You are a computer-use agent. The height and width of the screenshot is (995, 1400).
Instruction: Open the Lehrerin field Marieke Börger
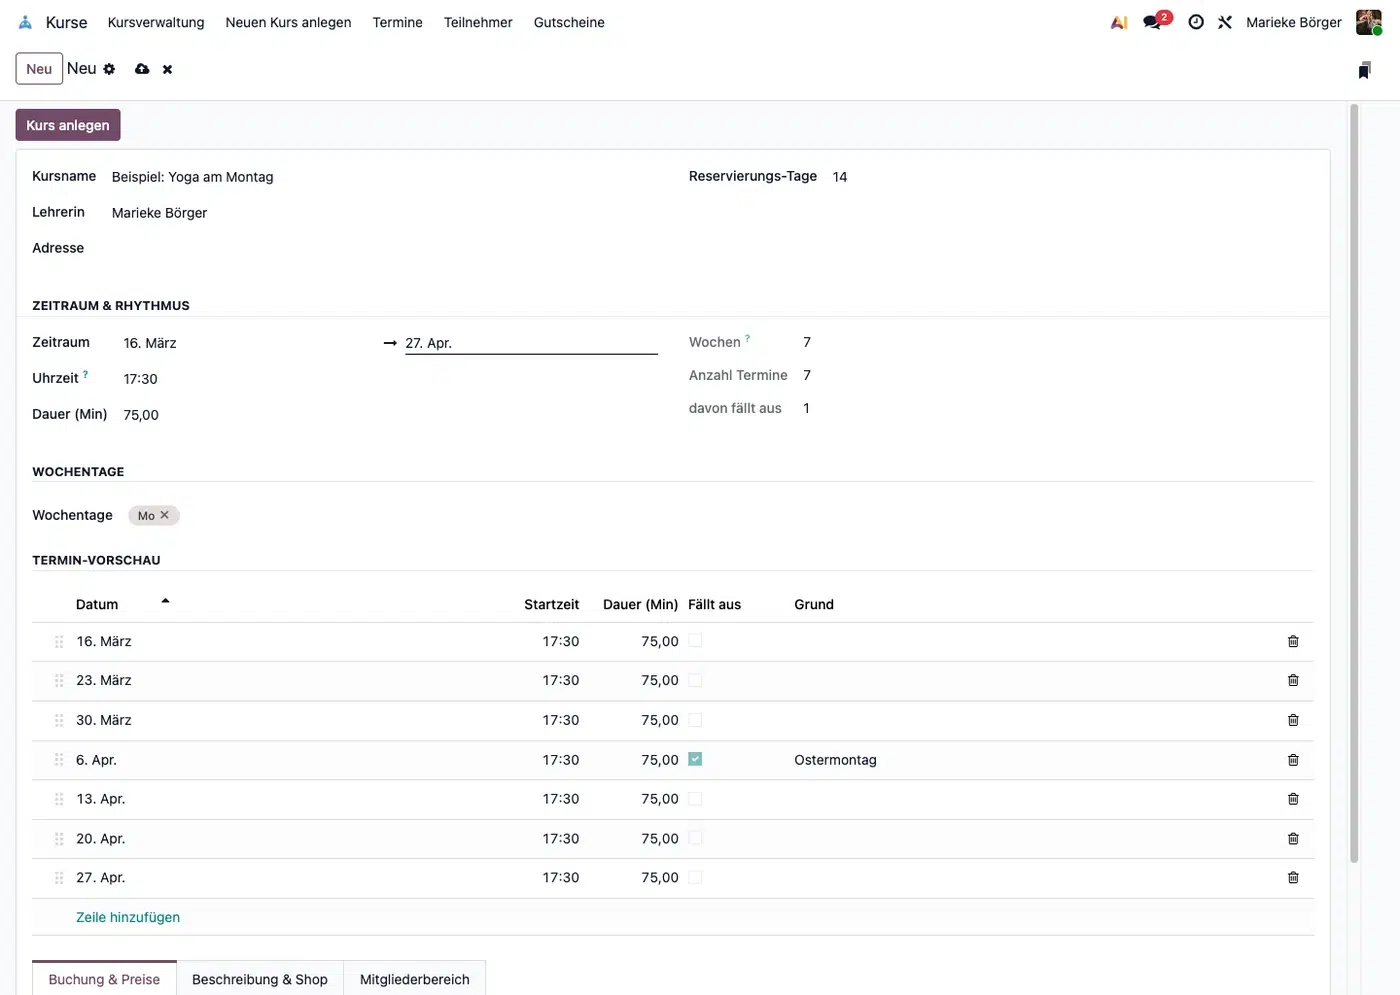pos(383,213)
